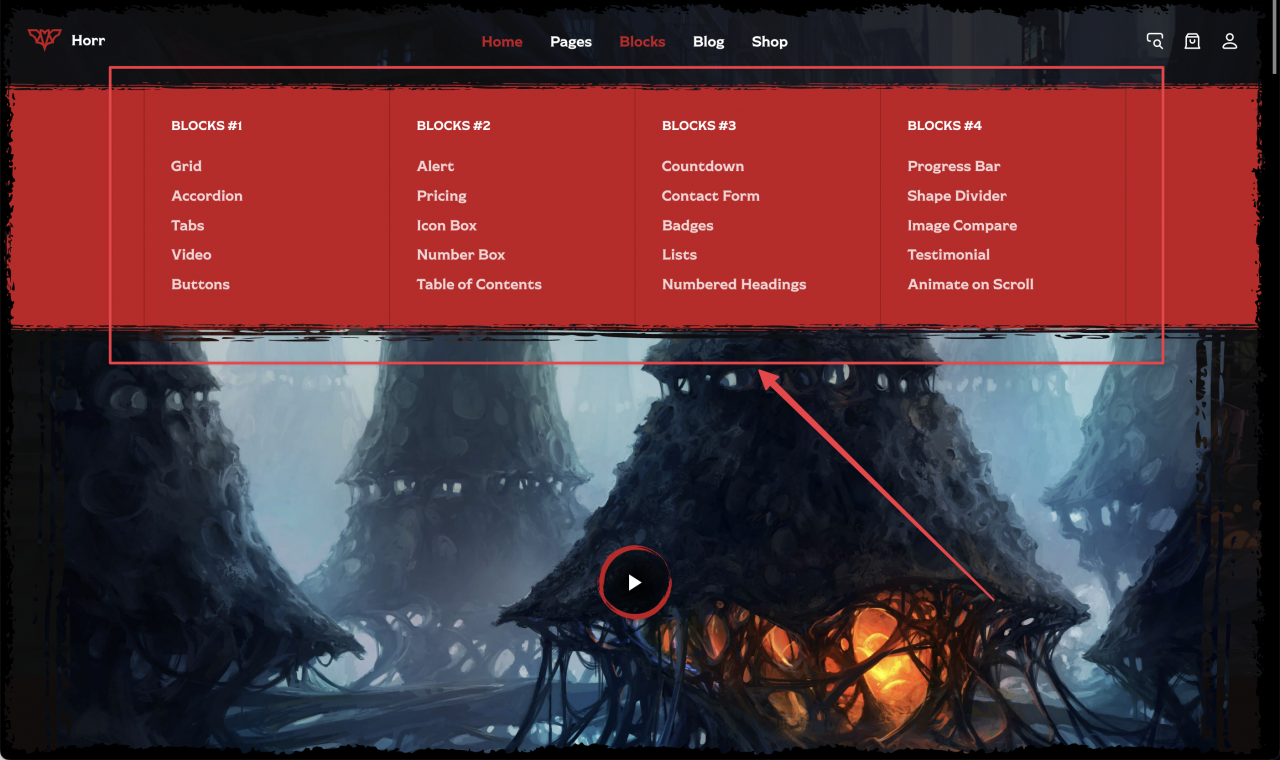Open the Buttons block link
1280x760 pixels.
200,284
